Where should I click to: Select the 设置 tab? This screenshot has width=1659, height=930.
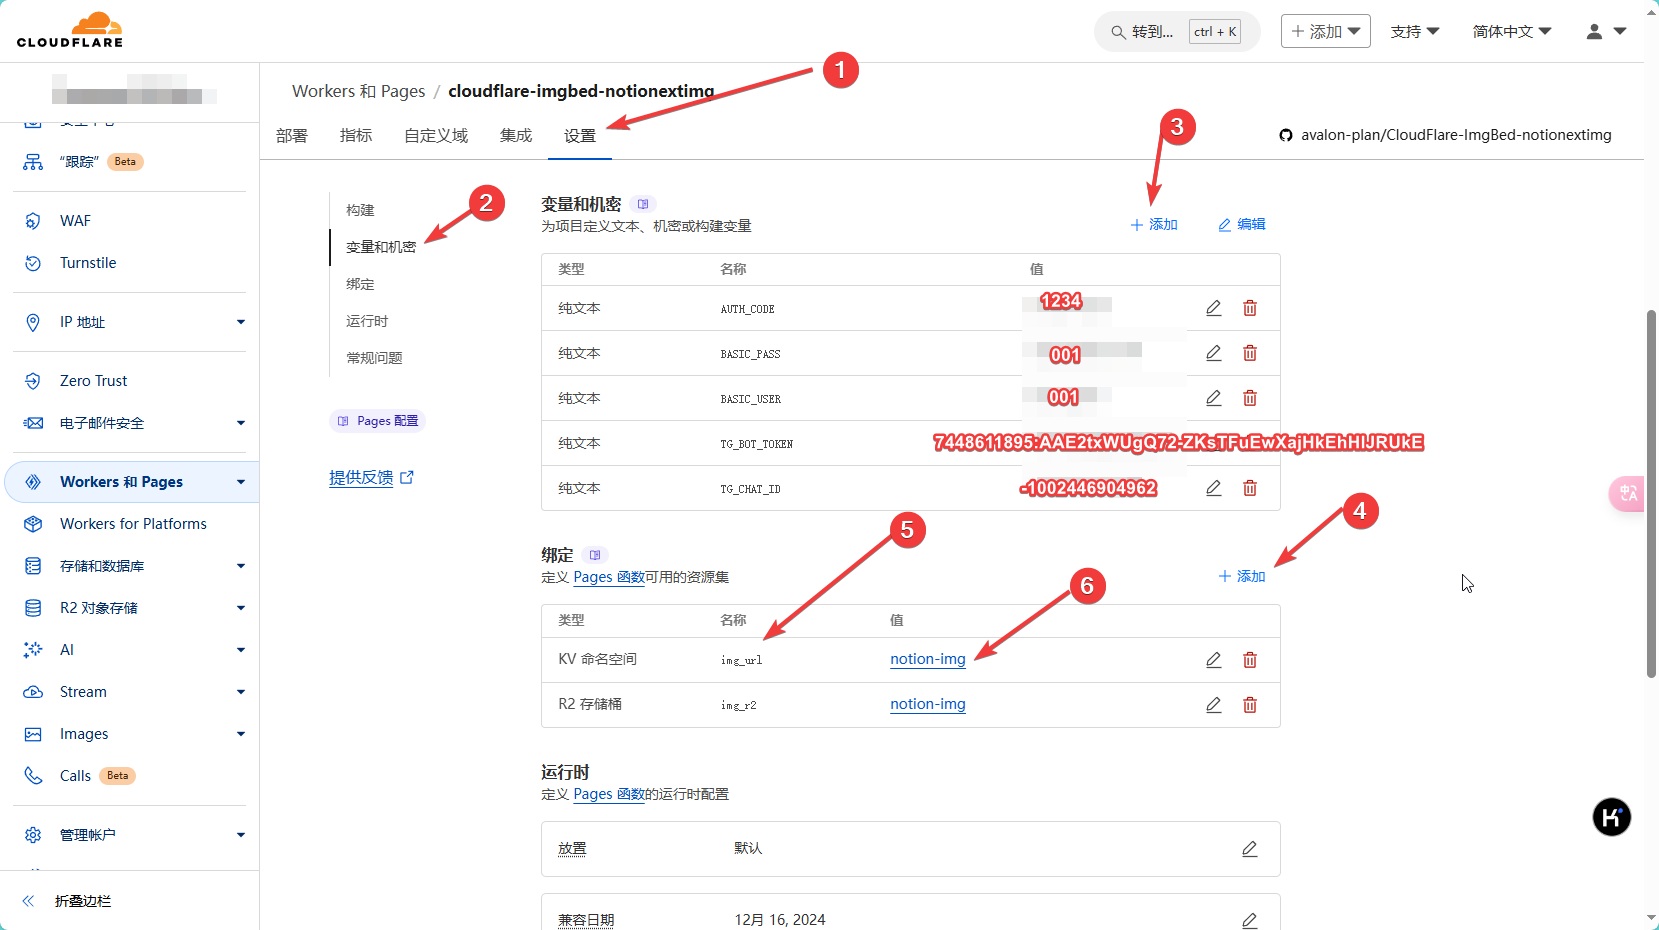[x=580, y=136]
